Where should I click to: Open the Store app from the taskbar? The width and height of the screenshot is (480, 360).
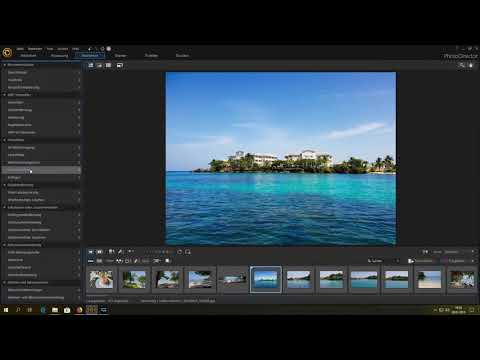(67, 310)
